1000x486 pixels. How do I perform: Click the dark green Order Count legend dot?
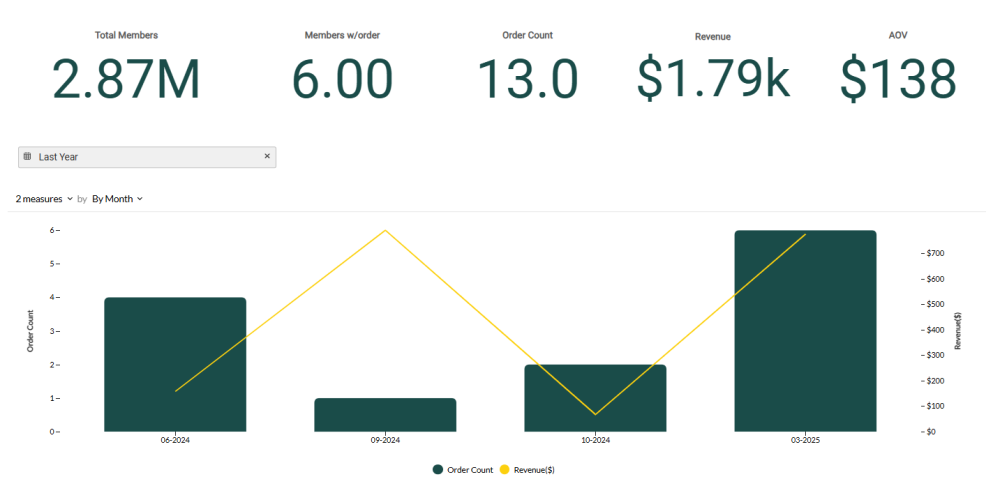pos(438,469)
